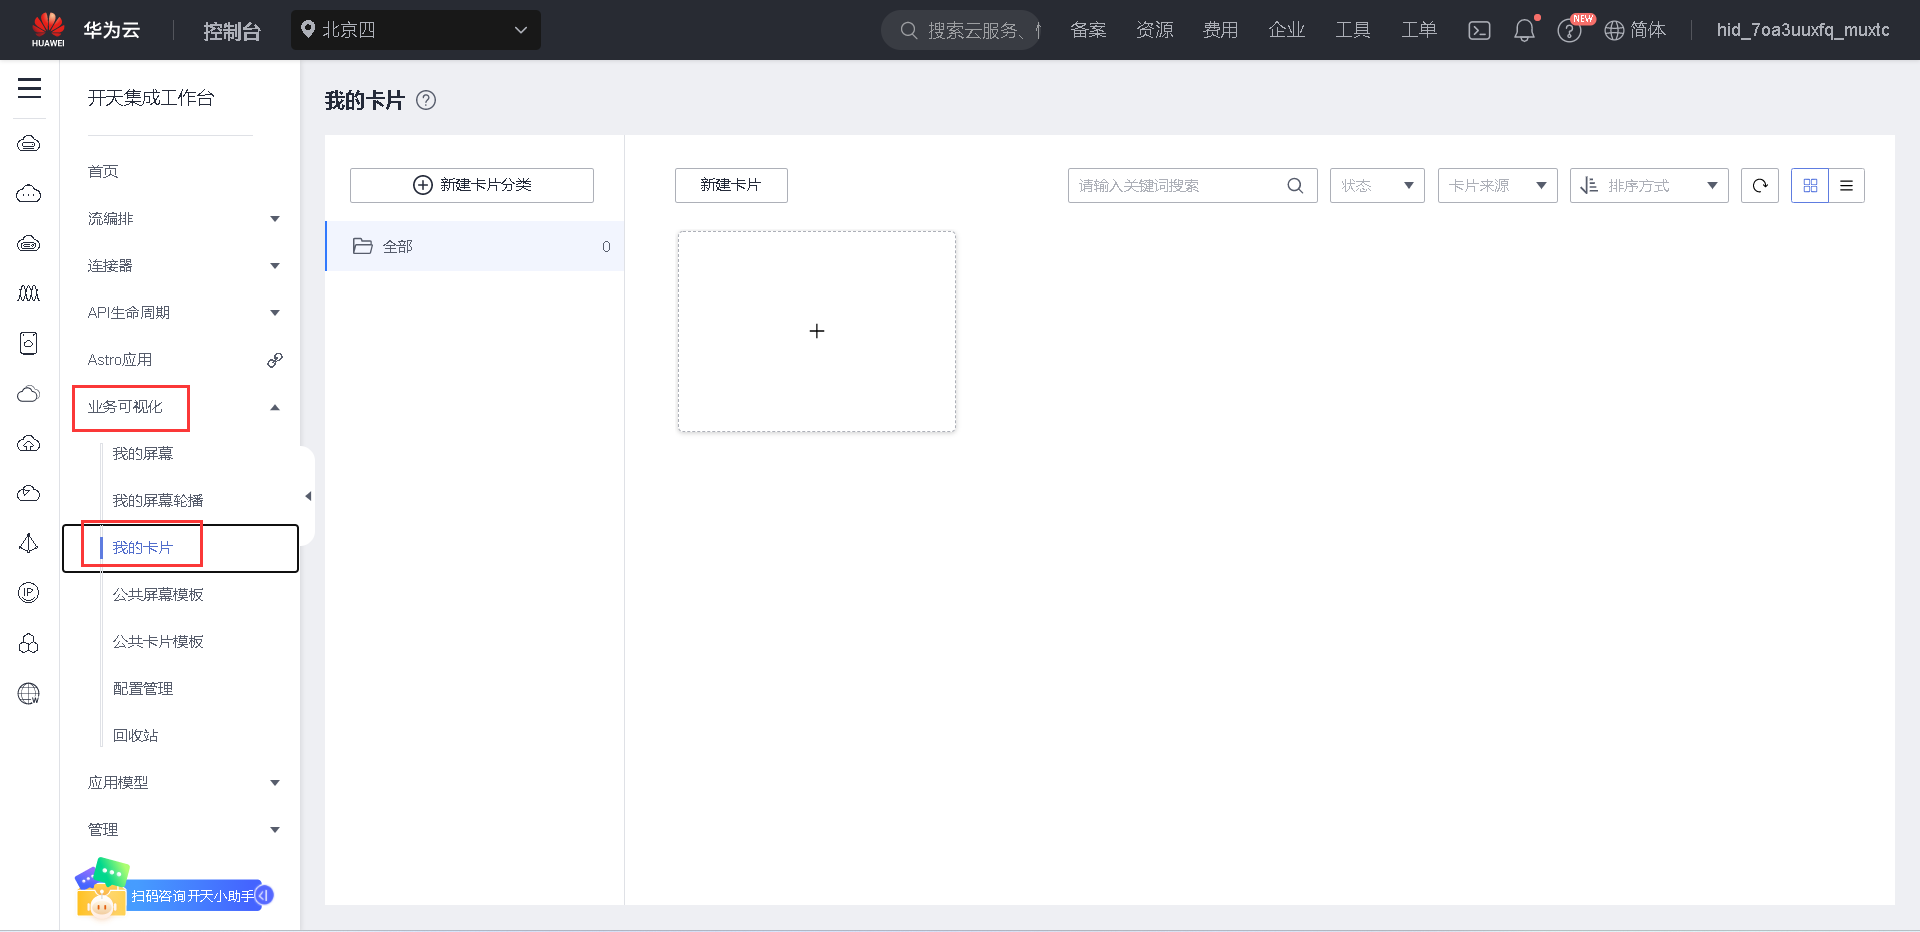This screenshot has width=1920, height=932.
Task: Open the CloudShell terminal icon
Action: point(1479,30)
